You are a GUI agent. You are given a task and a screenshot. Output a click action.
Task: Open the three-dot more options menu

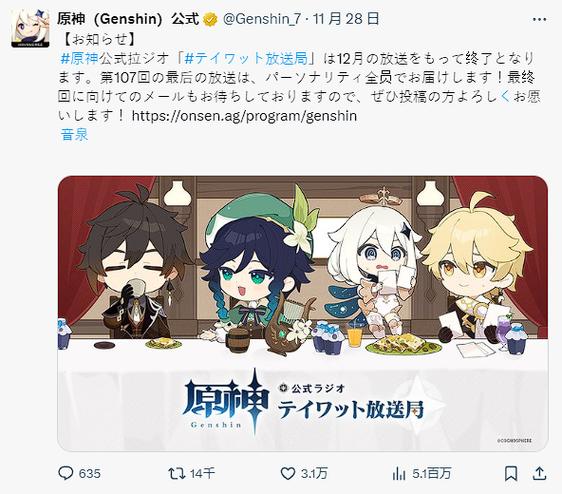click(x=539, y=20)
